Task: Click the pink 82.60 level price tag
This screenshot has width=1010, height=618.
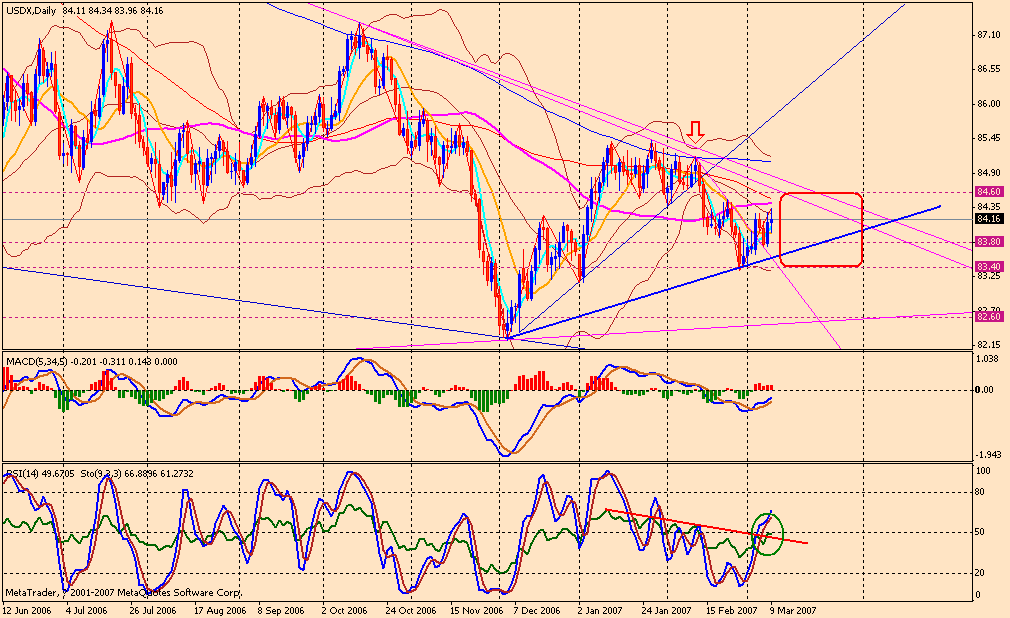Action: (x=989, y=316)
